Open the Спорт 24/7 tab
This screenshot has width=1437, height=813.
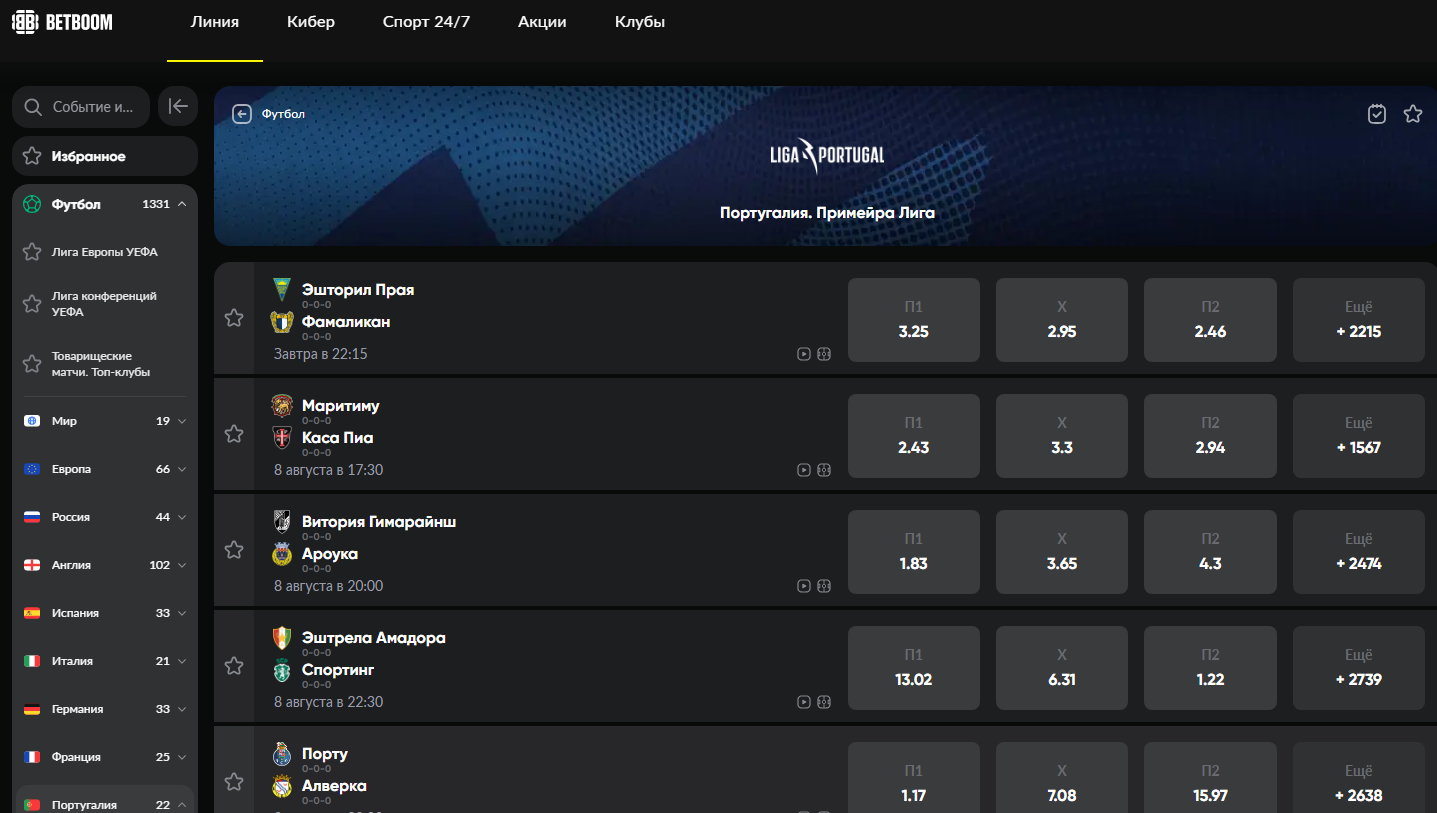tap(426, 22)
